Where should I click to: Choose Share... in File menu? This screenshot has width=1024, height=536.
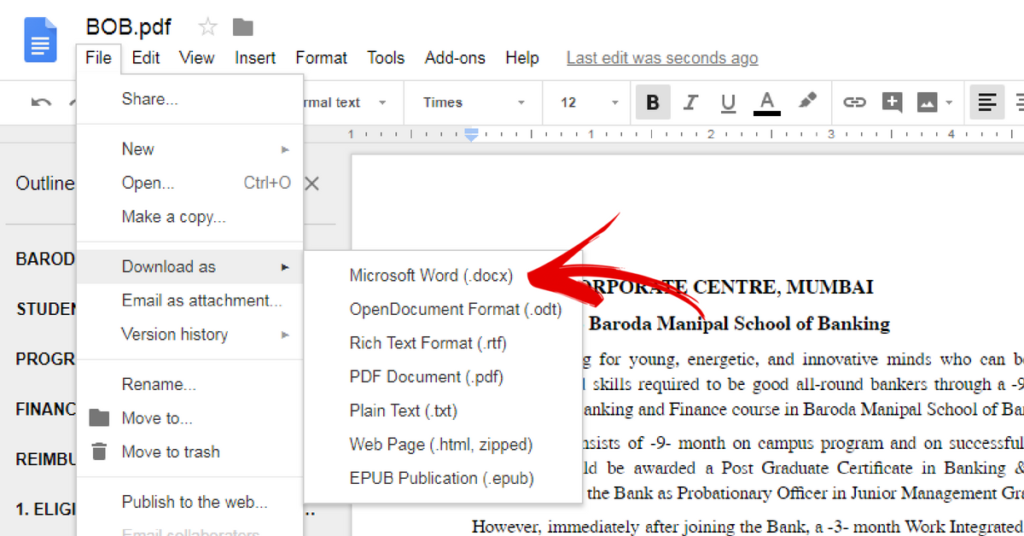click(x=189, y=99)
